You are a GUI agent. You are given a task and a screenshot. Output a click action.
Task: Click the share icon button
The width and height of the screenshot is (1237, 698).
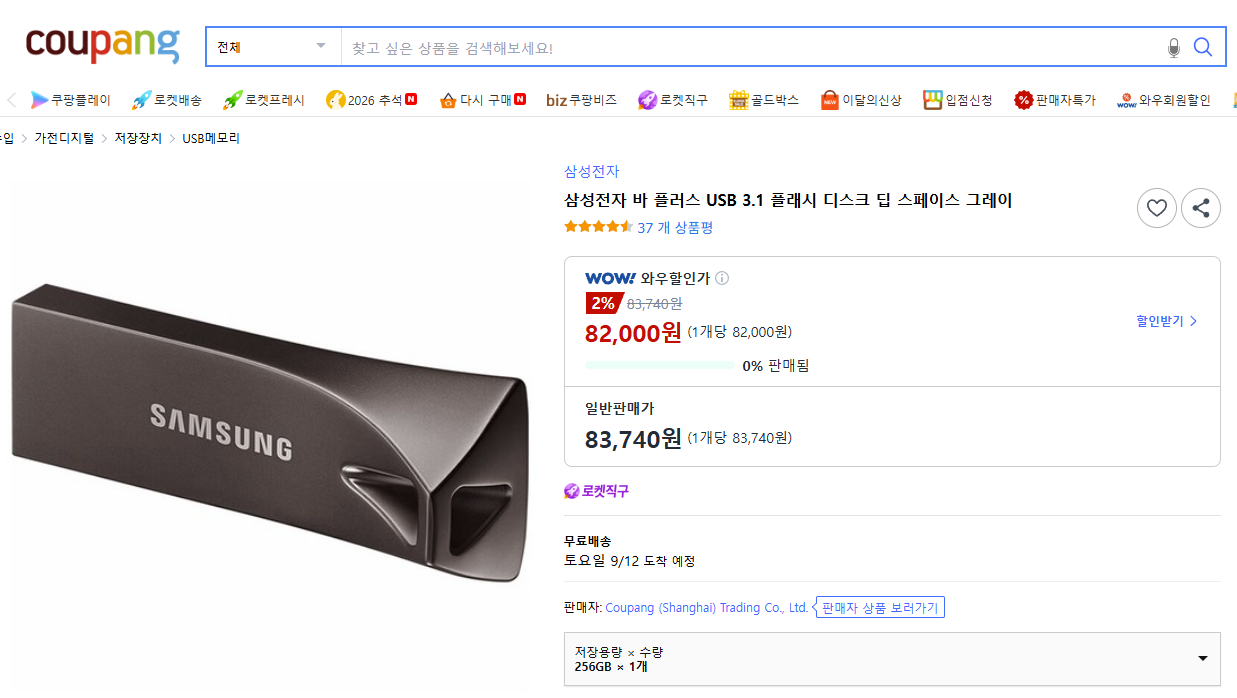(x=1201, y=208)
